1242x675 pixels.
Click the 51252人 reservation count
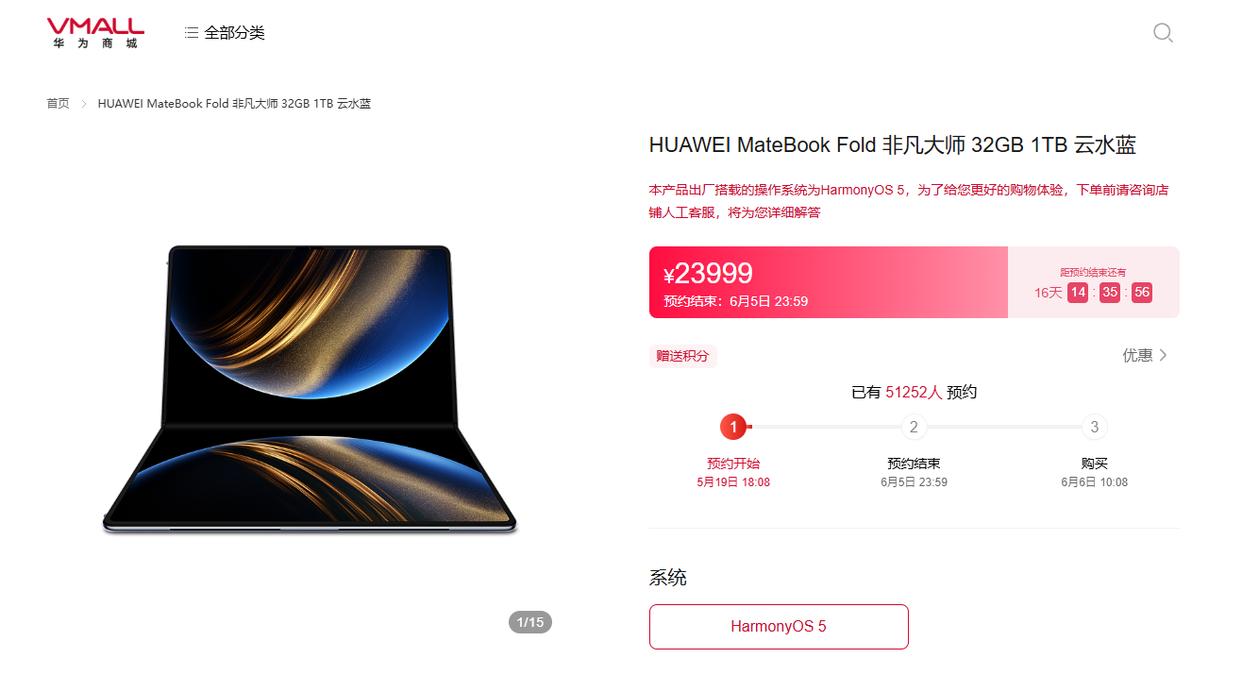click(913, 392)
